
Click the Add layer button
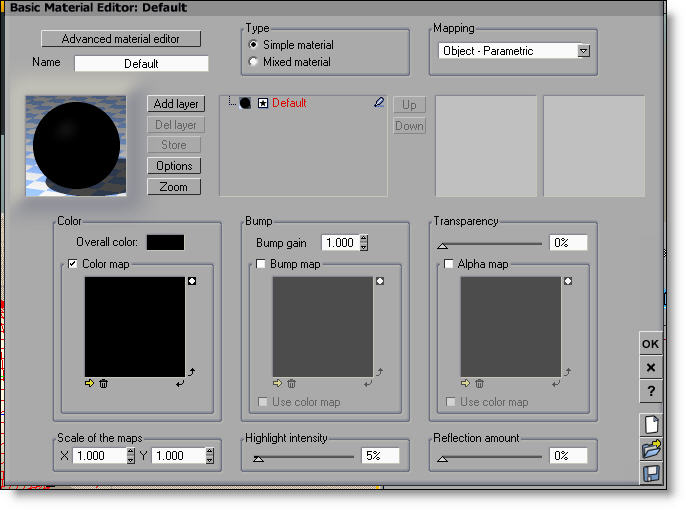coord(175,104)
